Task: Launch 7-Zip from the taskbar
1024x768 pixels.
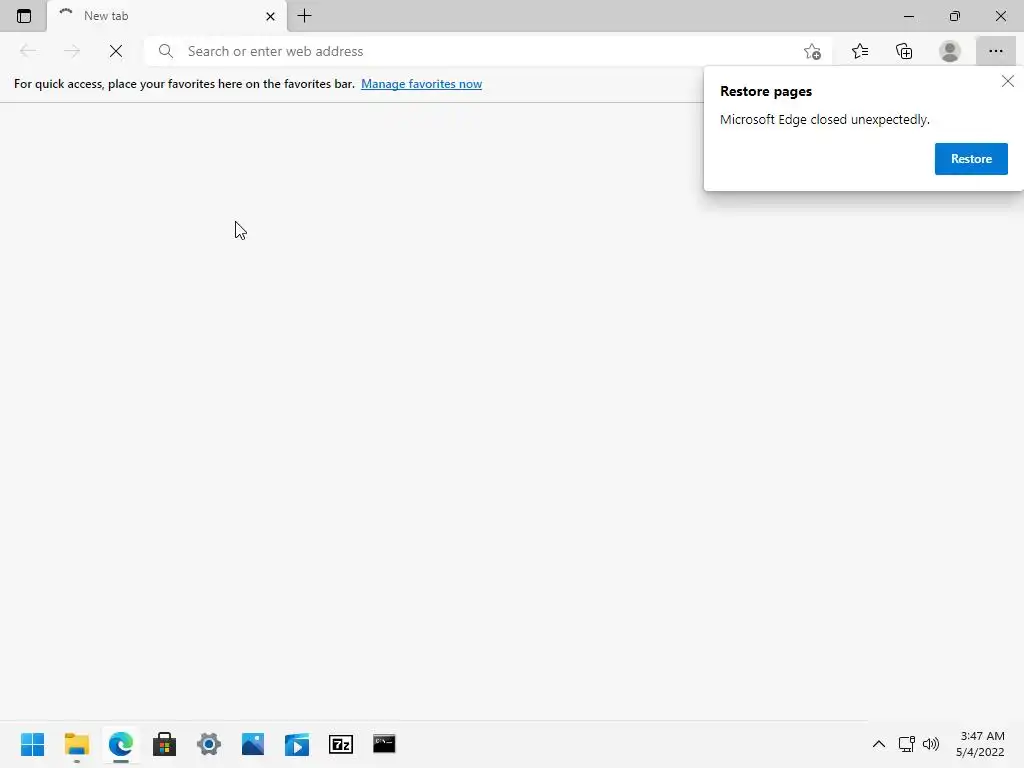Action: point(341,744)
